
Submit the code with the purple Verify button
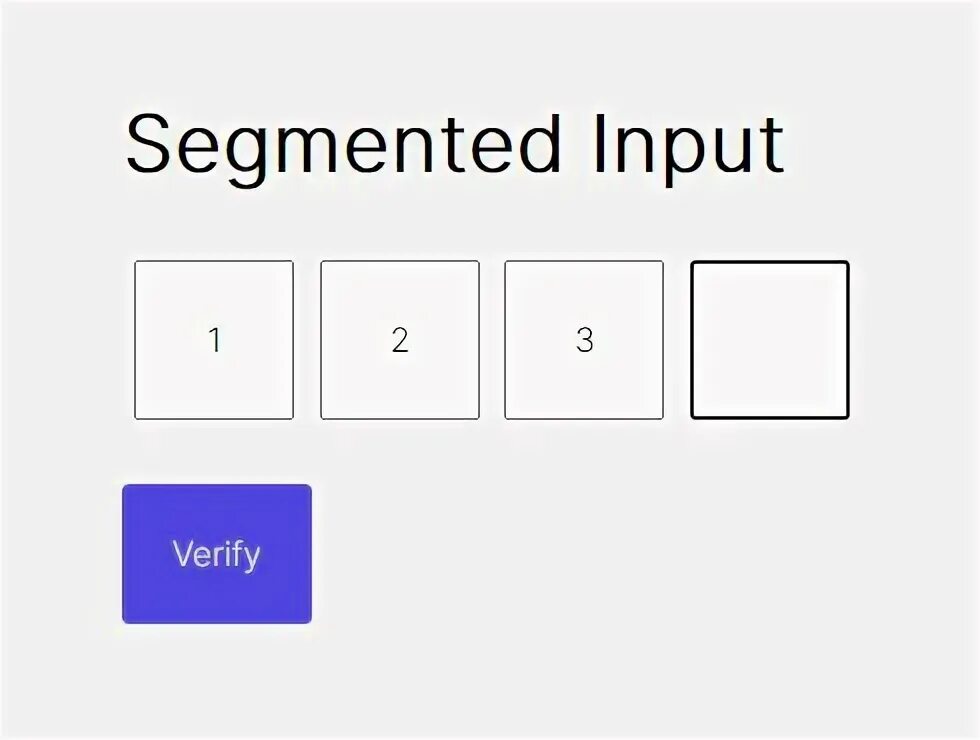217,554
